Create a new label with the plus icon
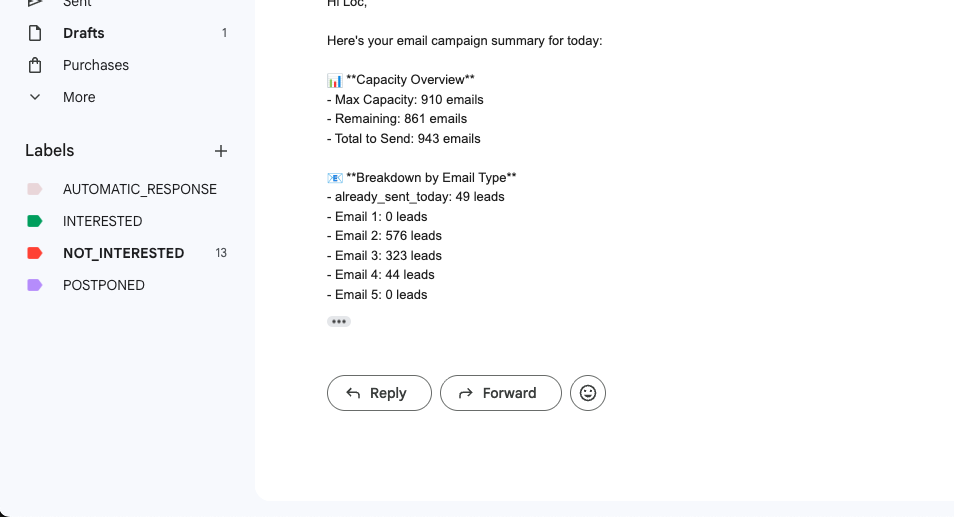This screenshot has height=517, width=954. pos(221,151)
